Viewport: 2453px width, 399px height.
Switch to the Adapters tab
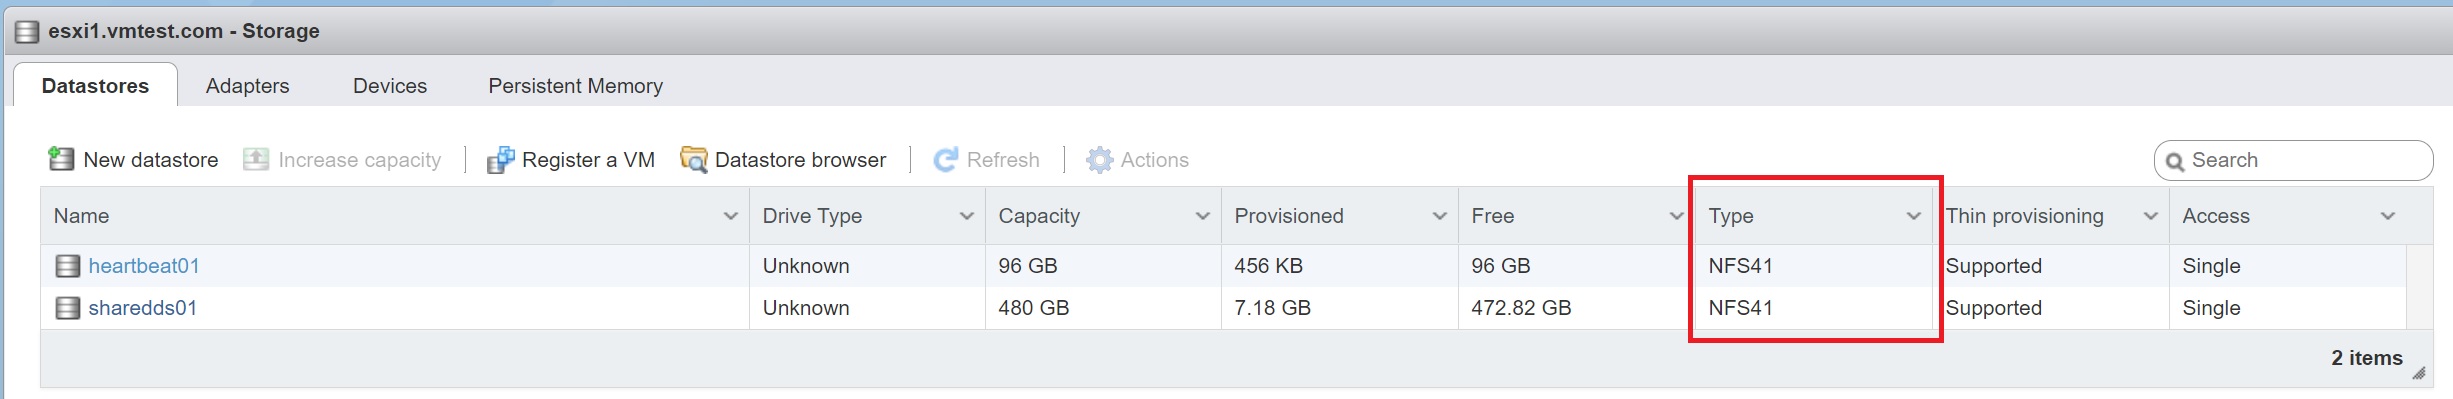[247, 86]
